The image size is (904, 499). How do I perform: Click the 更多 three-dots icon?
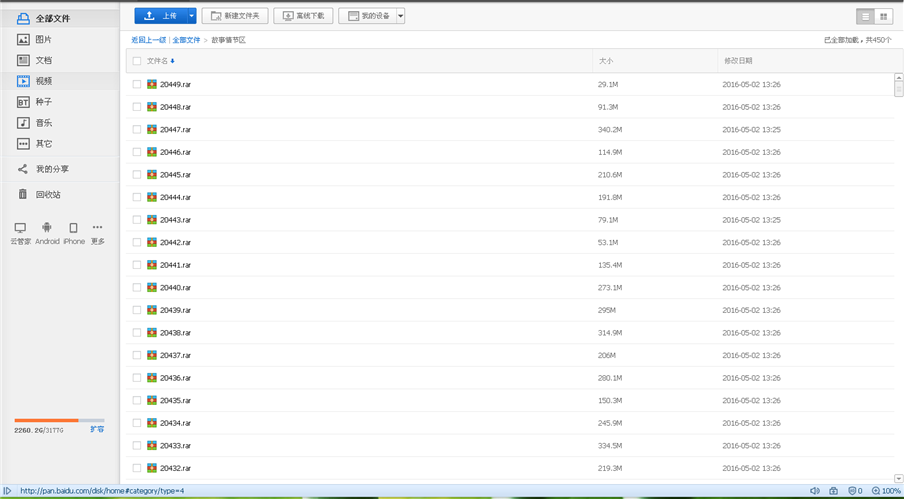pyautogui.click(x=97, y=228)
